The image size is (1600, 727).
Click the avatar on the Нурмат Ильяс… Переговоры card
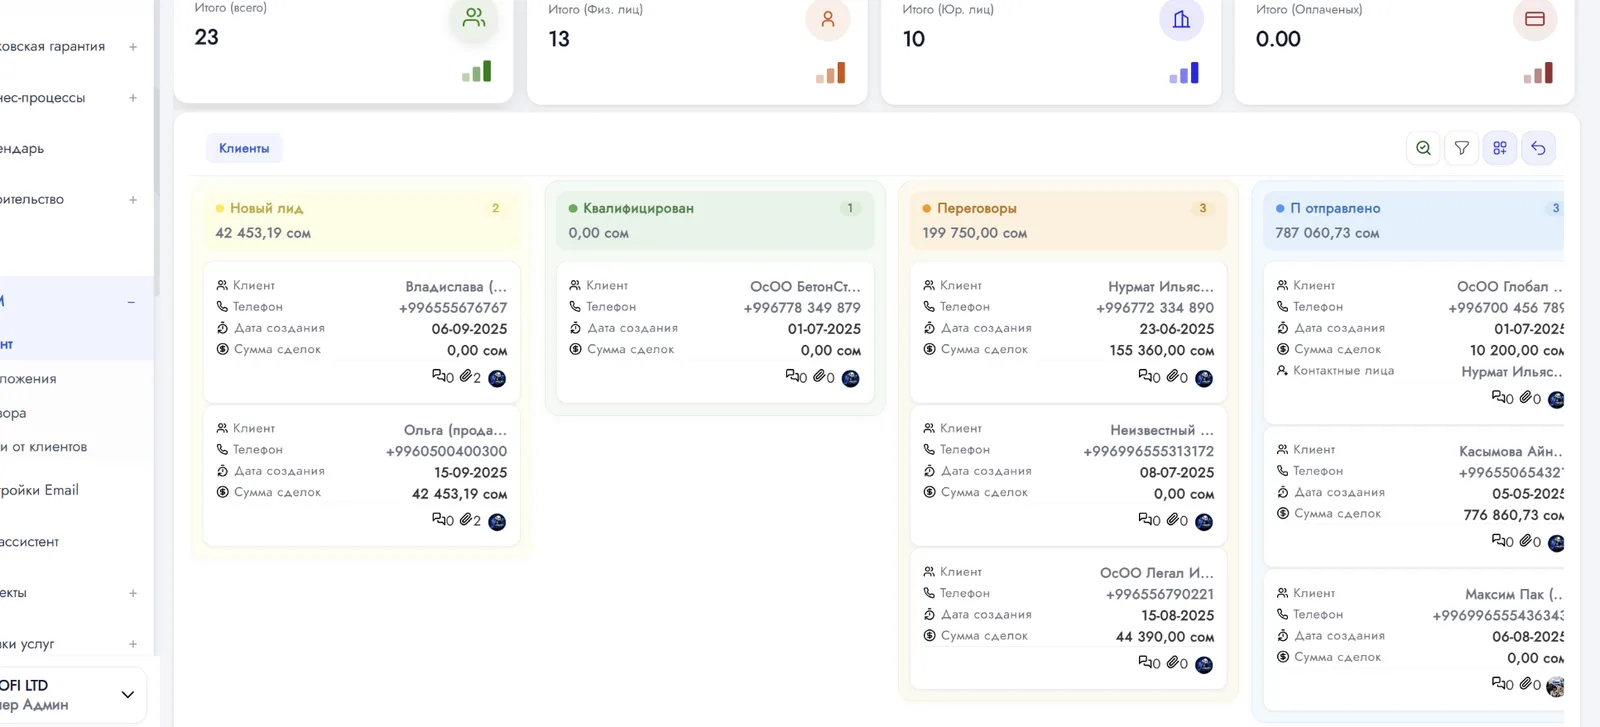[x=1204, y=378]
